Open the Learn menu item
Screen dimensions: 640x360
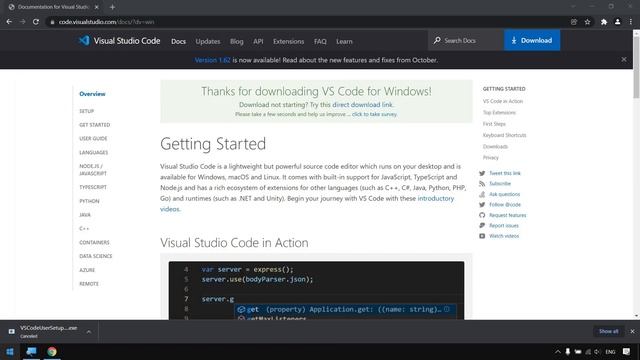tap(344, 41)
